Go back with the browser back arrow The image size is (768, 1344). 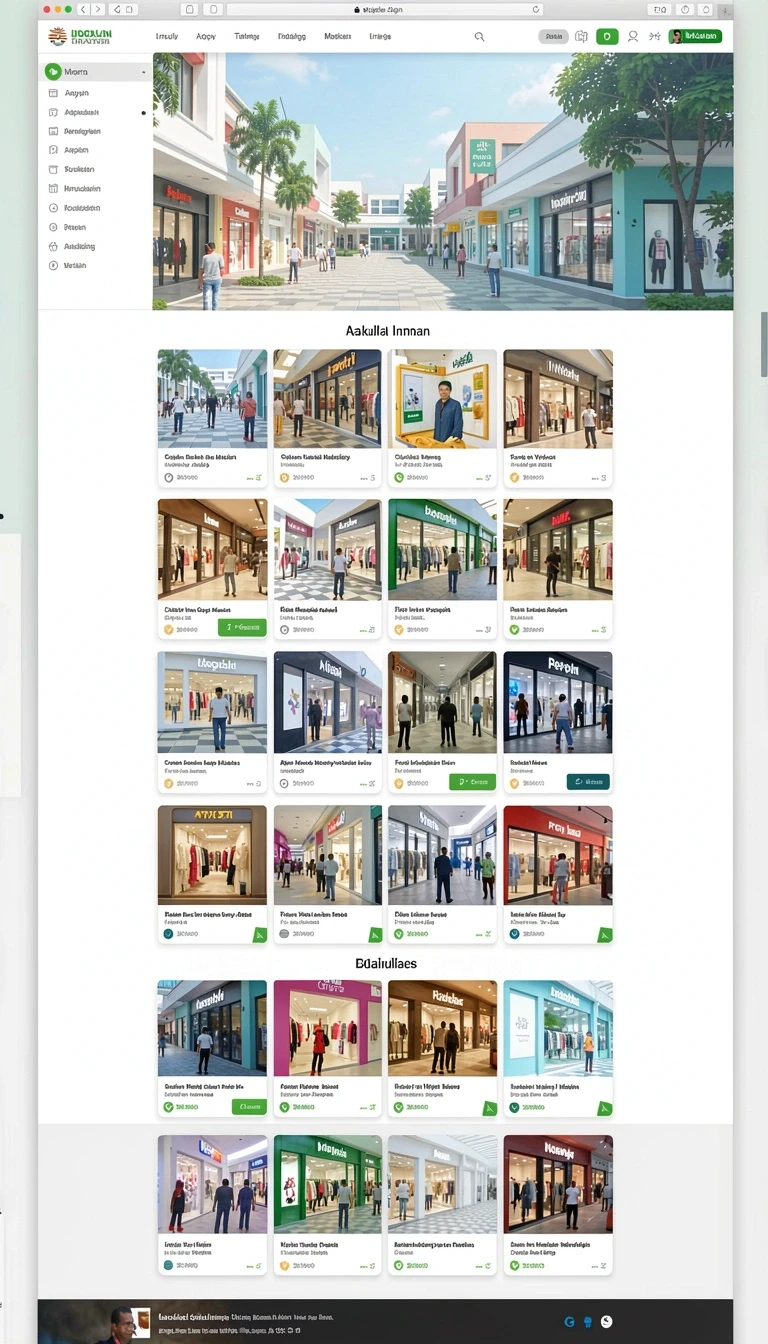pos(84,9)
